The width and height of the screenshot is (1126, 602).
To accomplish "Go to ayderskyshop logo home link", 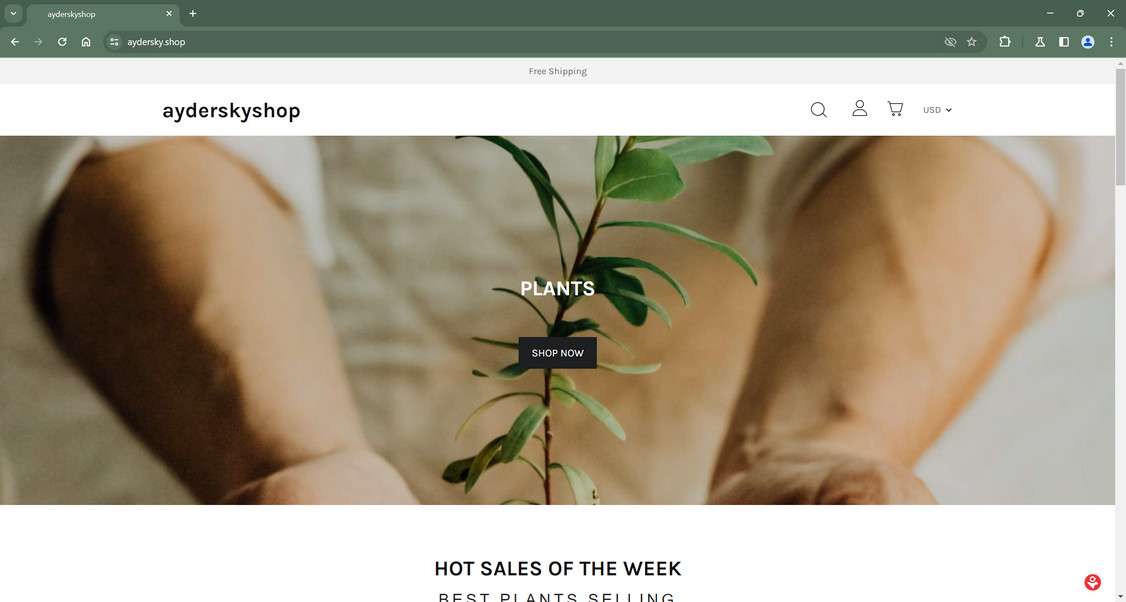I will (231, 111).
